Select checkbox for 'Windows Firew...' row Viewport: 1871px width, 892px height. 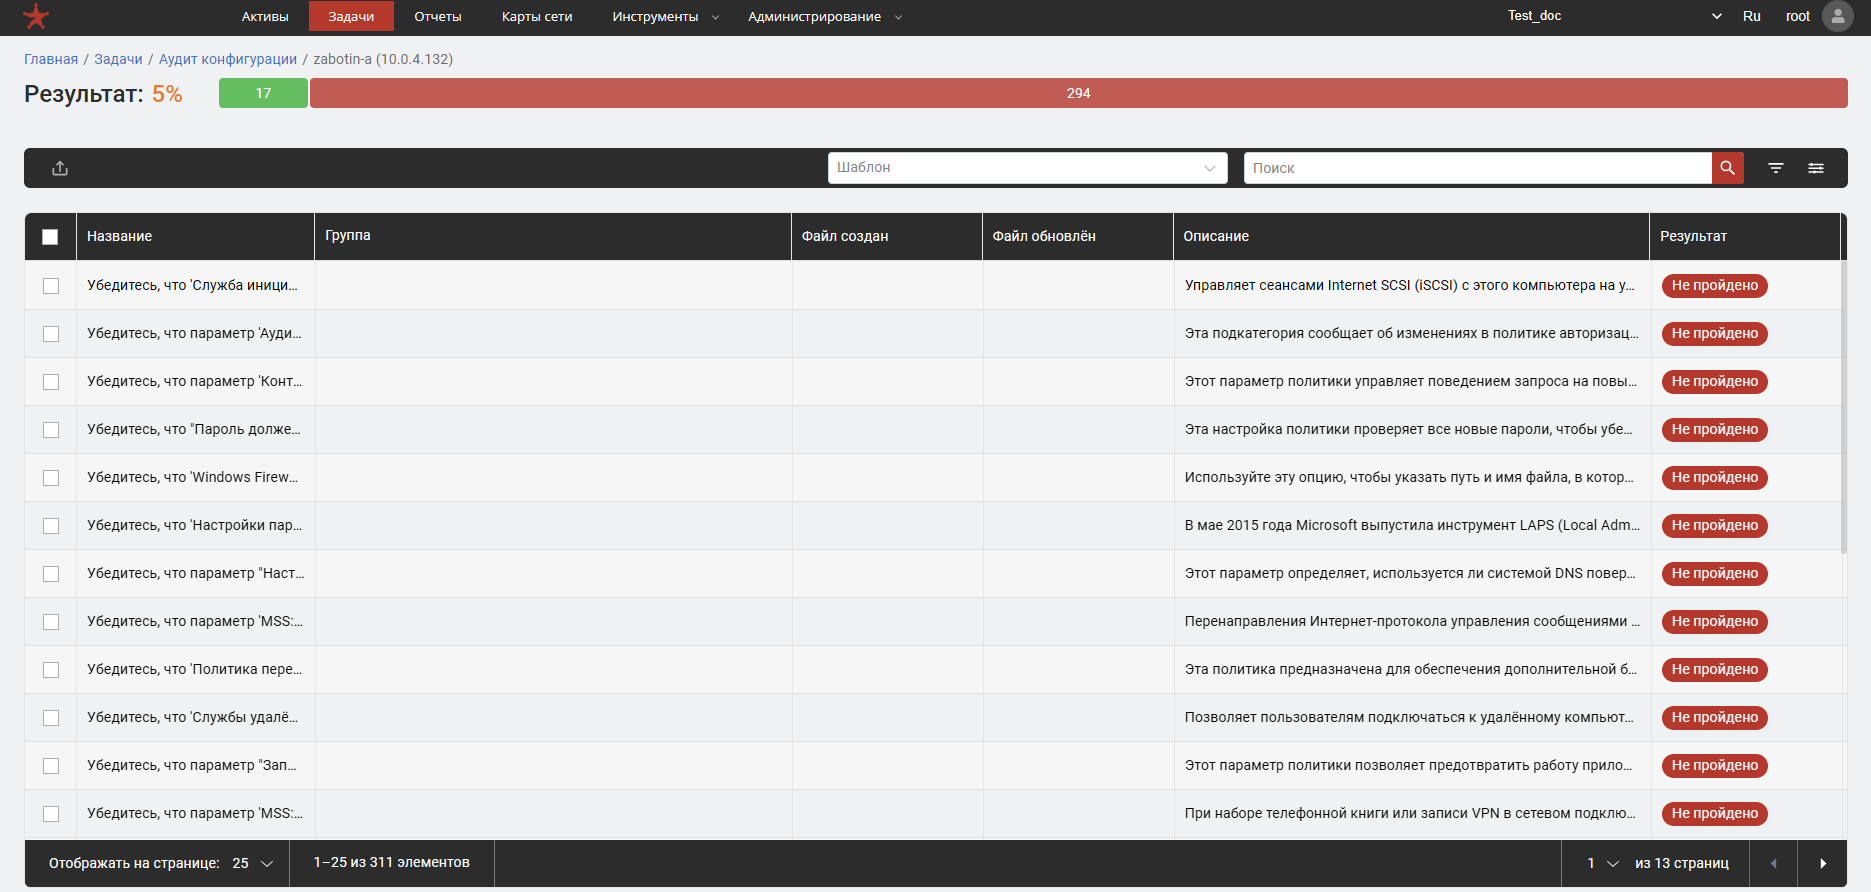point(51,478)
